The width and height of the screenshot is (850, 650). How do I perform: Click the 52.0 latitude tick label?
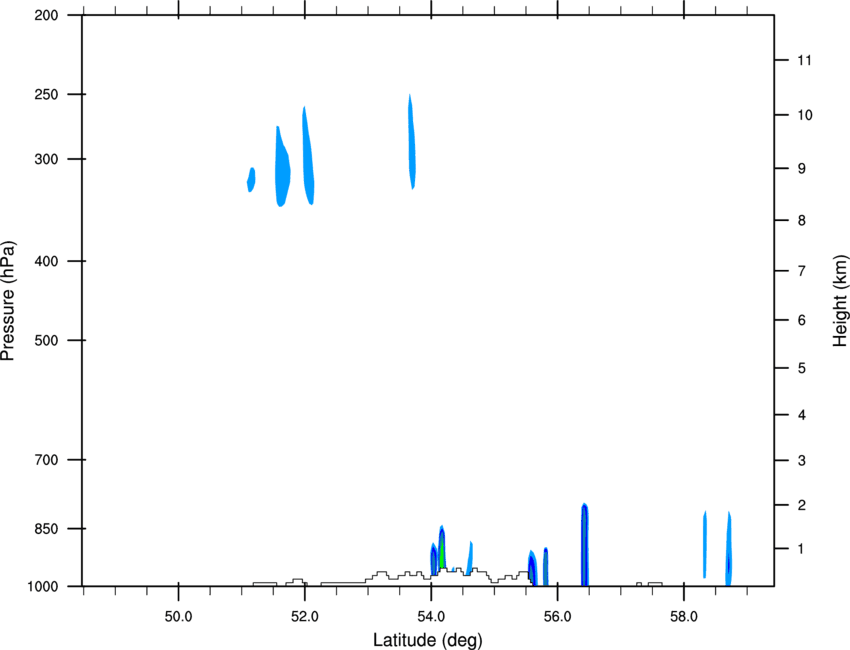point(305,617)
